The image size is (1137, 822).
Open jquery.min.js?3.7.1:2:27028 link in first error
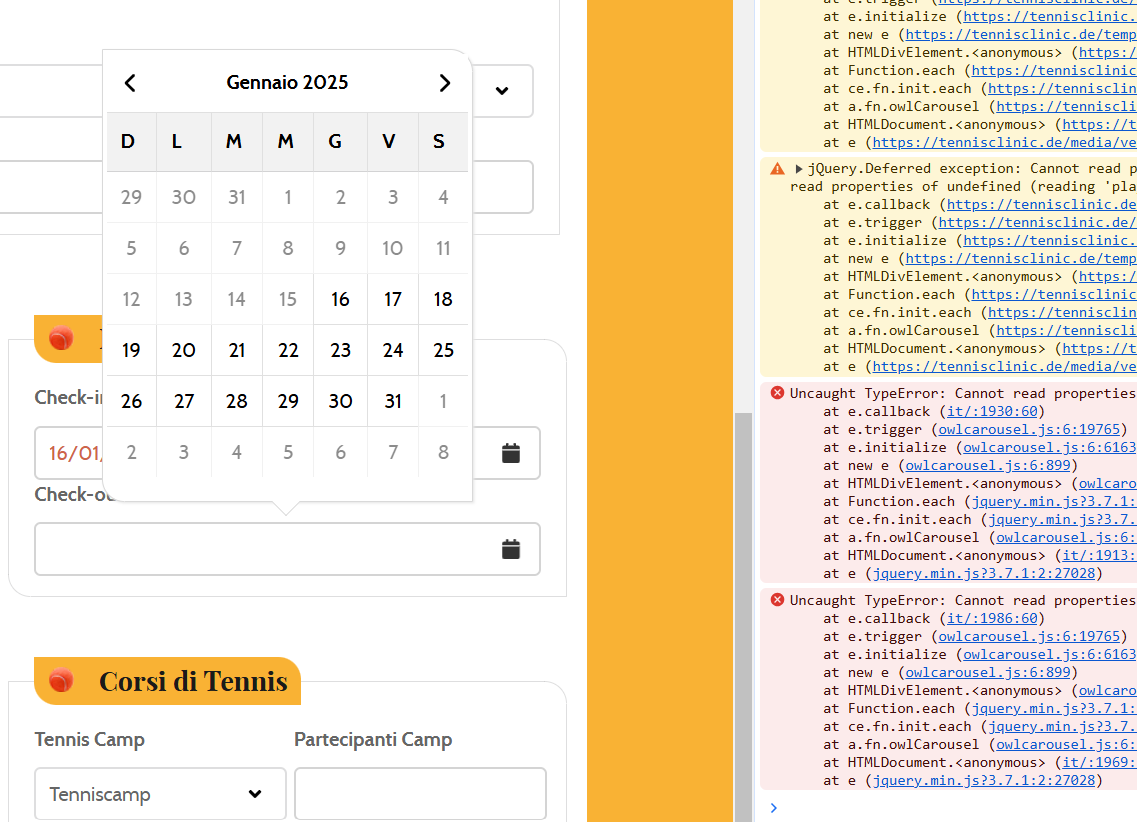pyautogui.click(x=983, y=573)
